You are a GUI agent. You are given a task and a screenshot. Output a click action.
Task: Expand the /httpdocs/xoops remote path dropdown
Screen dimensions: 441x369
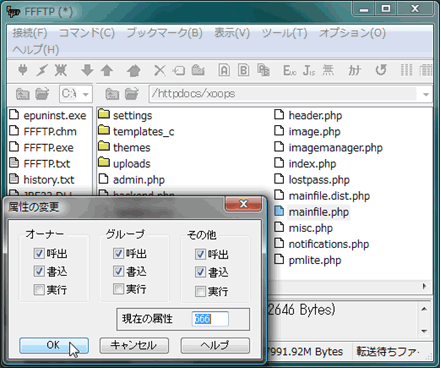pos(426,94)
